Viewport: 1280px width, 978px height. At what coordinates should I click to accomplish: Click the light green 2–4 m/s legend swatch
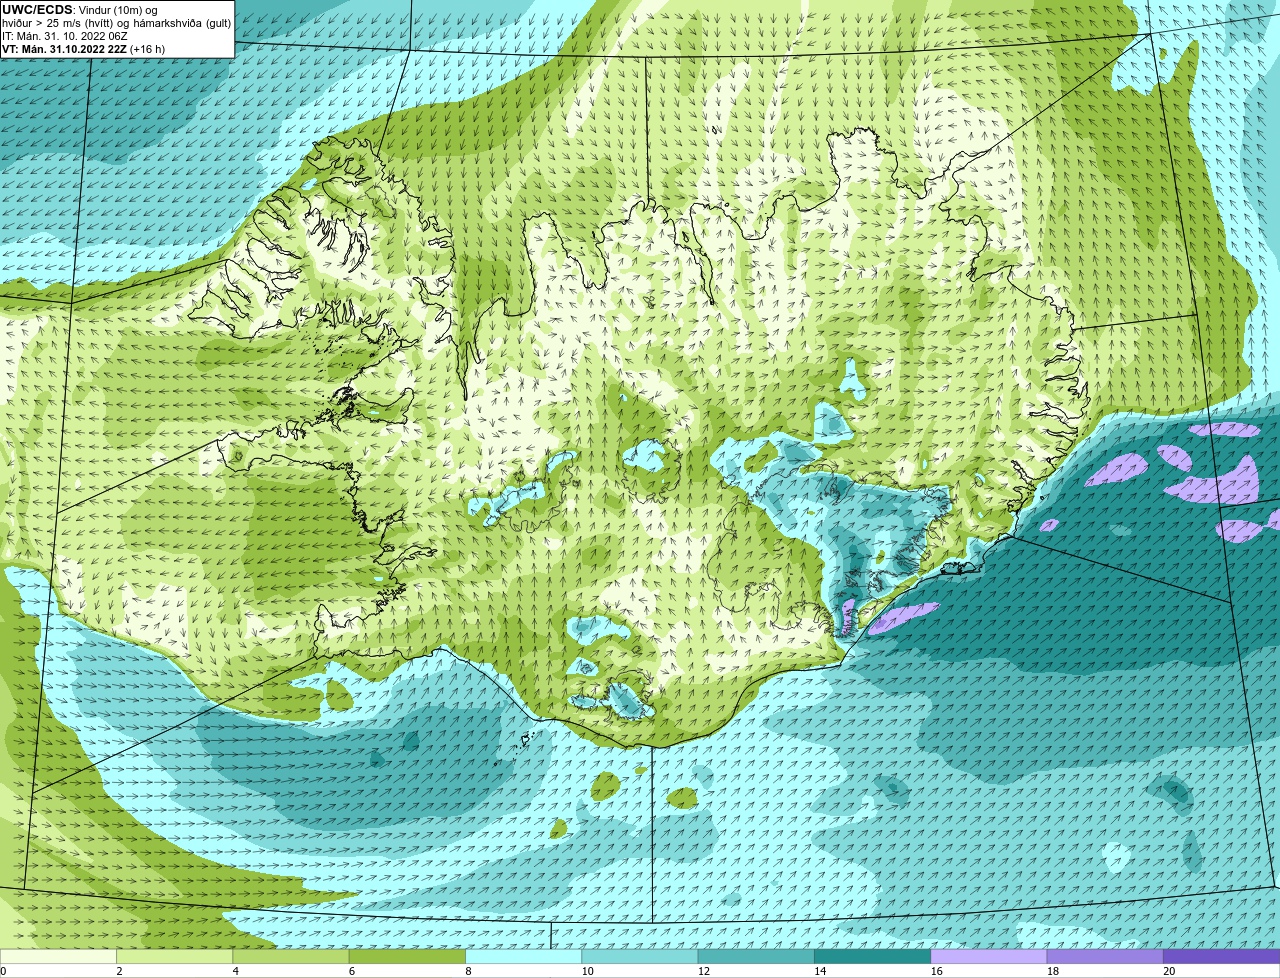click(175, 957)
